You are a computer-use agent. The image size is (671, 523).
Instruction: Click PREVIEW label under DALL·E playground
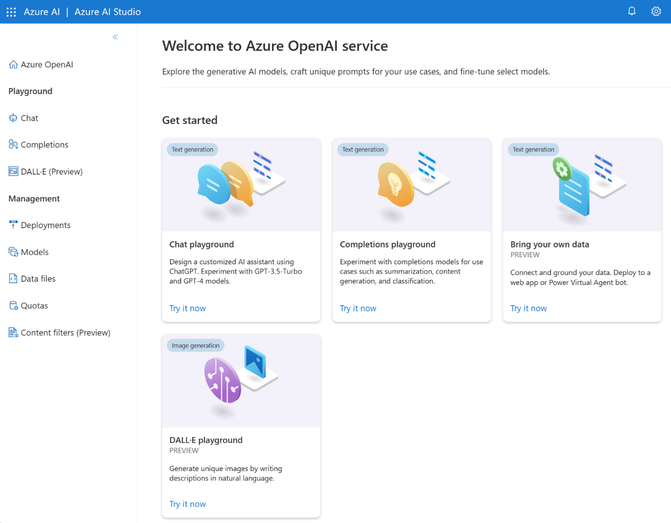(x=184, y=450)
